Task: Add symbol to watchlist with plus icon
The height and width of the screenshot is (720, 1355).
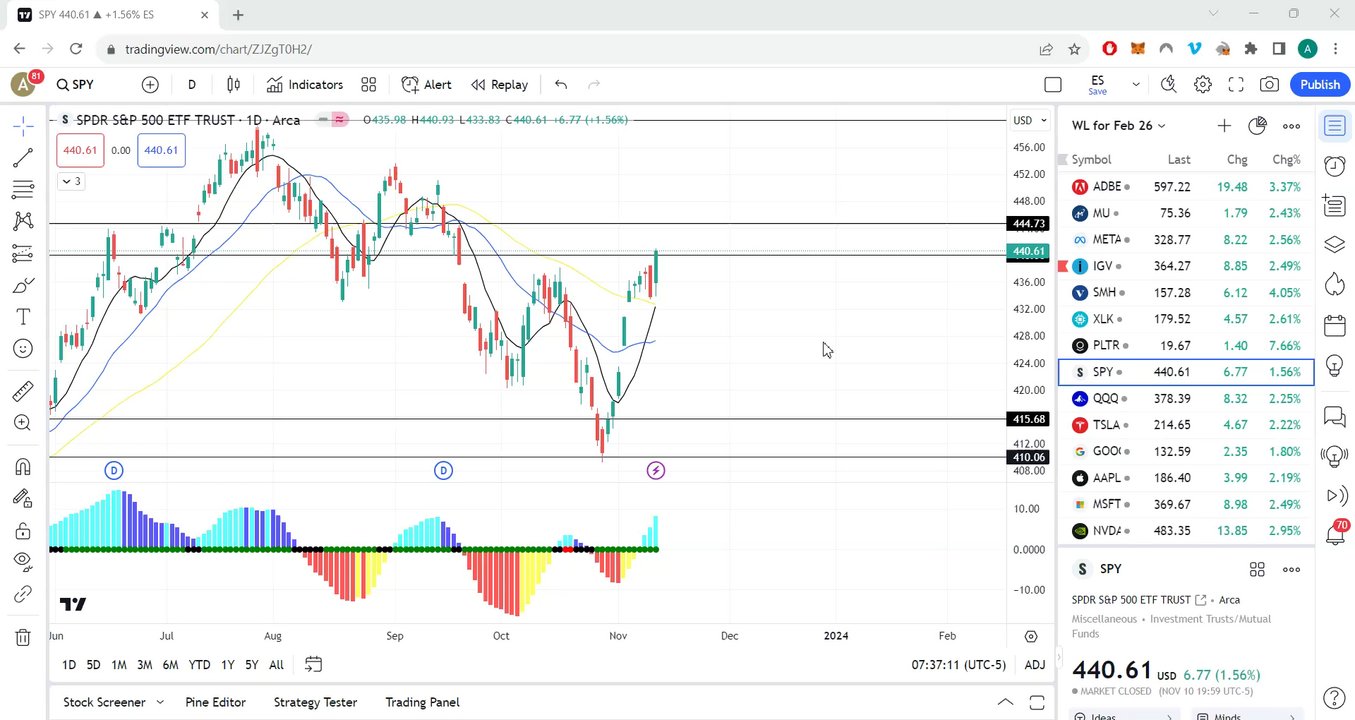Action: [x=1224, y=126]
